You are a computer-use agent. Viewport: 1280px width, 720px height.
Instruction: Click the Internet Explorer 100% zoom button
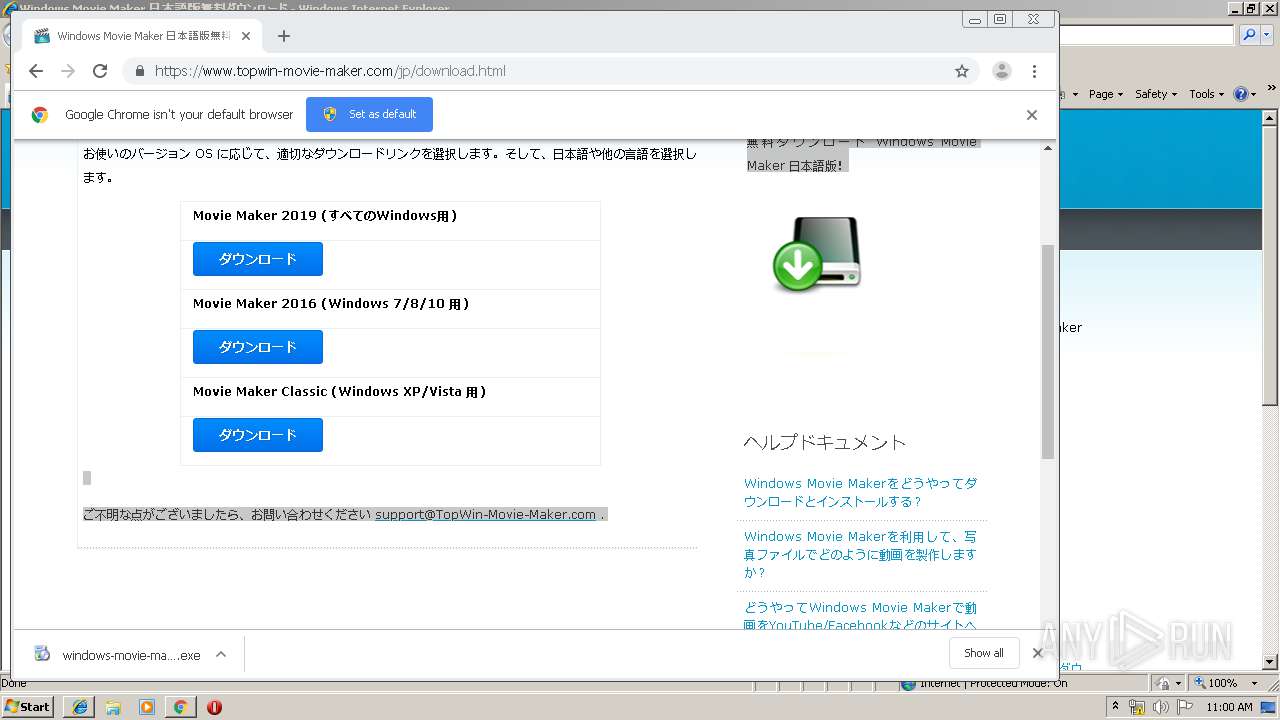click(1215, 683)
